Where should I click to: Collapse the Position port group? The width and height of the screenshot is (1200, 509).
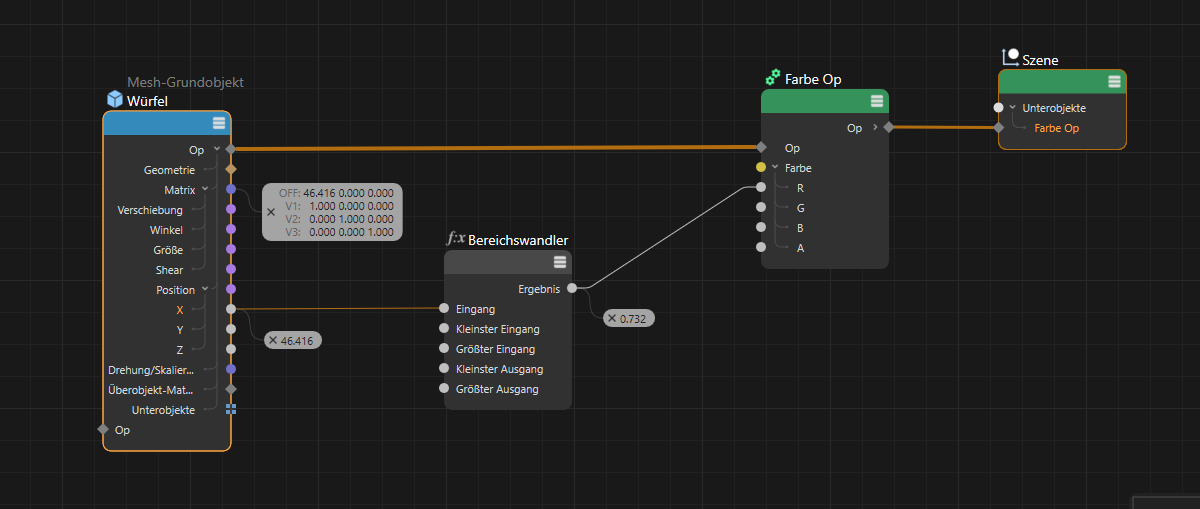(x=205, y=289)
